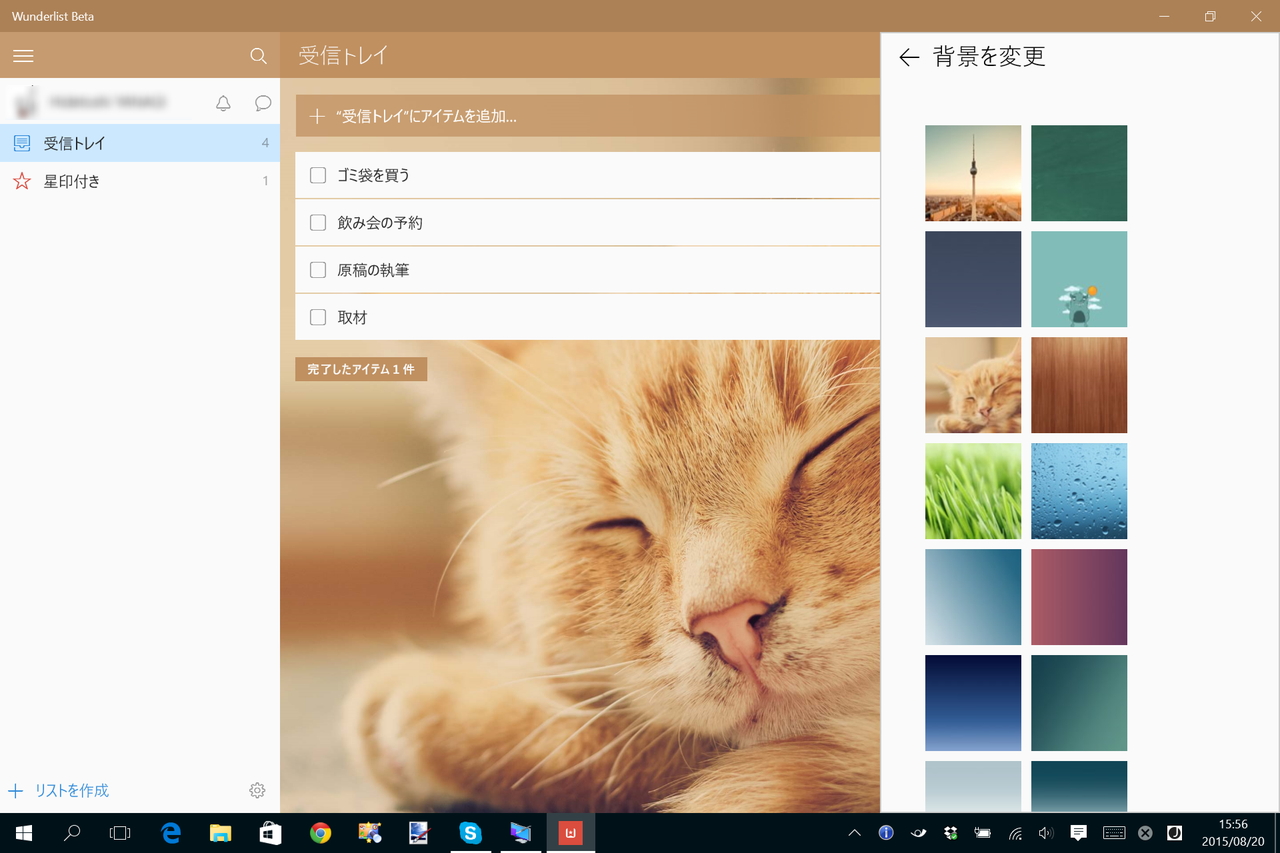The image size is (1280, 853).
Task: Open the Windows Start menu
Action: pyautogui.click(x=23, y=832)
